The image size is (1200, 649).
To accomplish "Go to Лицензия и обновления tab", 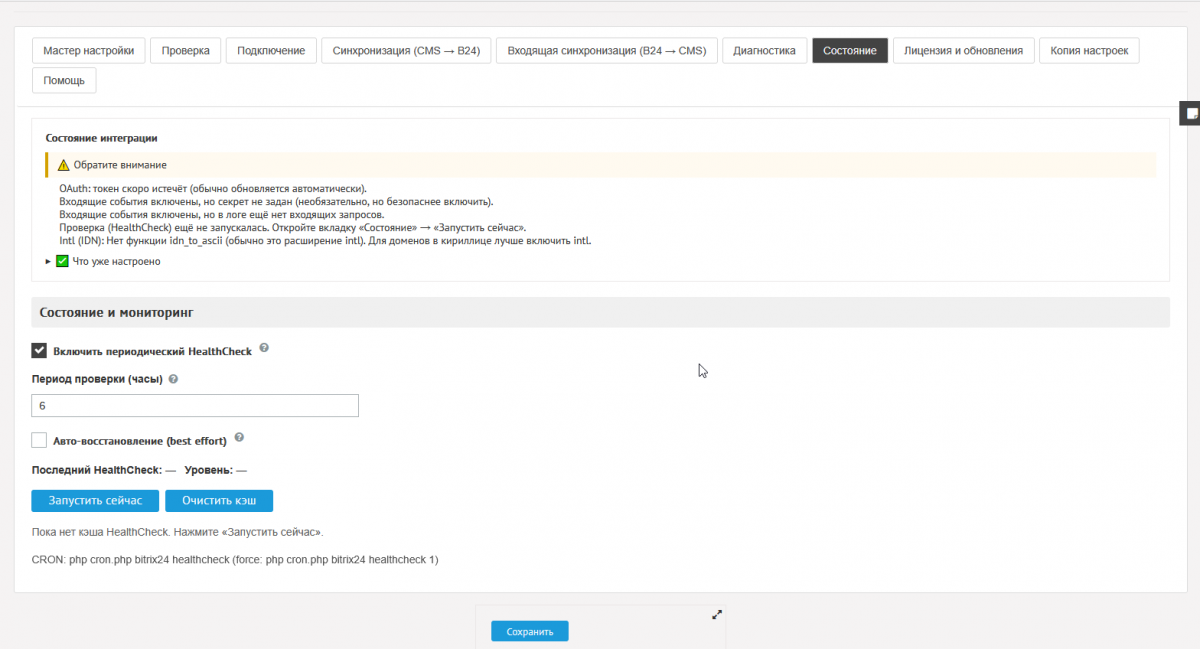I will coord(963,51).
